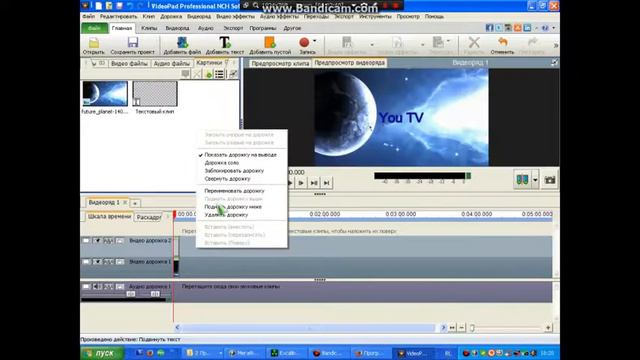The image size is (640, 360).
Task: Open the Инструменты menu in menu bar
Action: (375, 17)
